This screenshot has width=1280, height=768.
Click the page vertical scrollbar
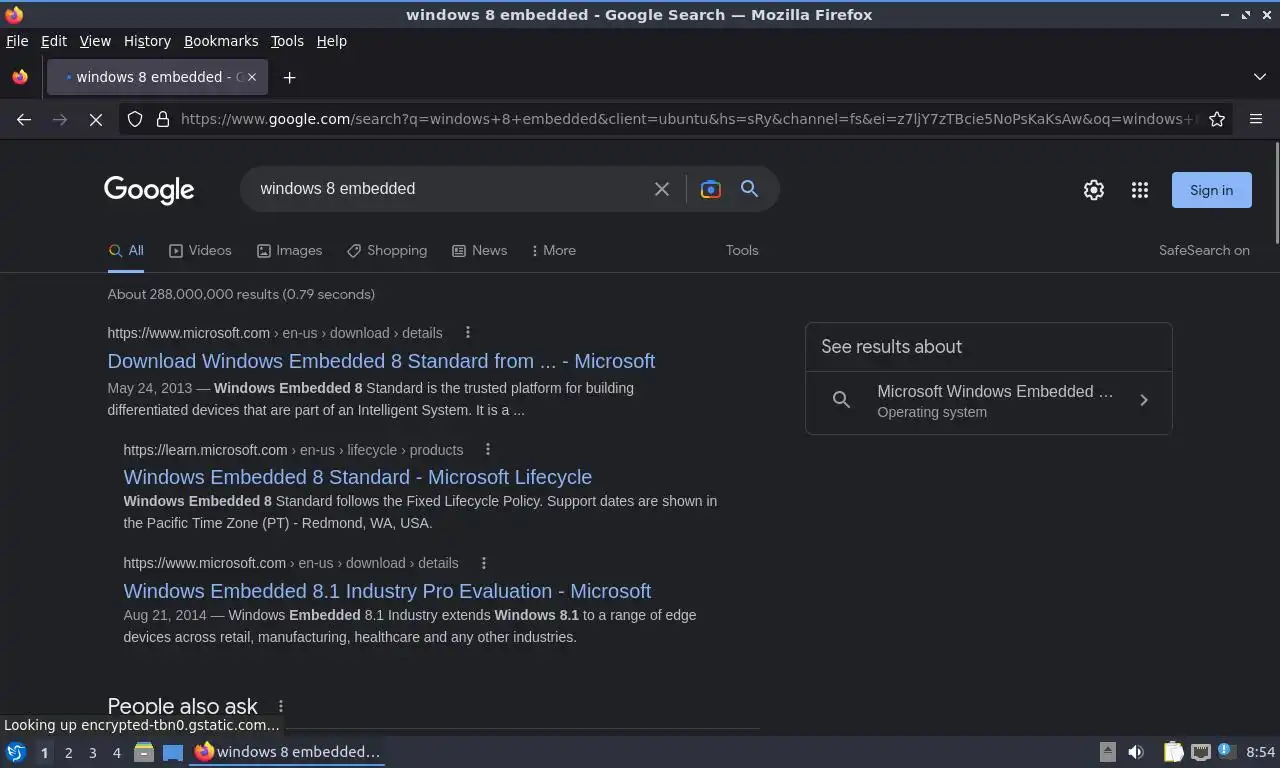point(1276,193)
